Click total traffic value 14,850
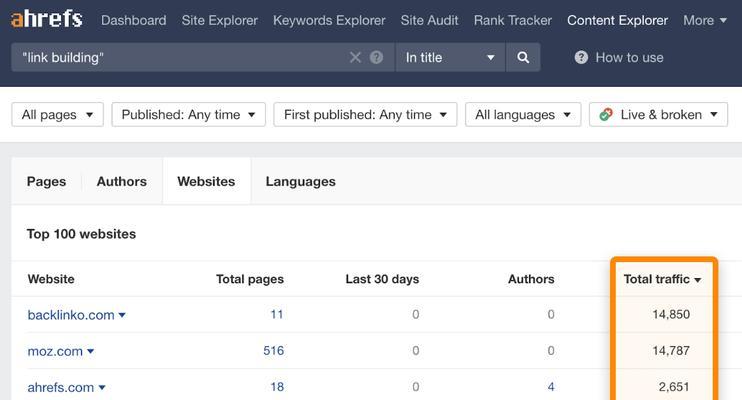 click(671, 314)
